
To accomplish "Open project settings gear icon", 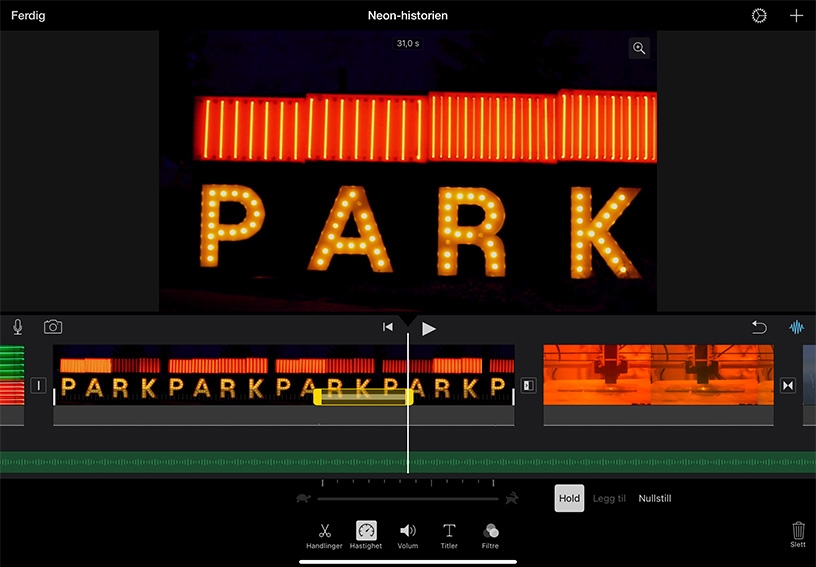I will click(759, 16).
